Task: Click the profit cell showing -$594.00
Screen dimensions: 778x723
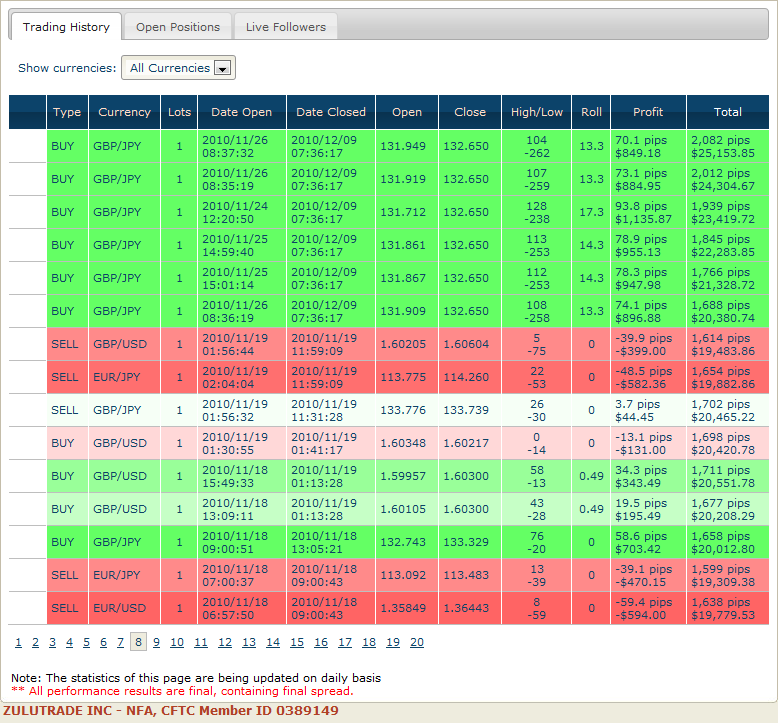Action: (x=648, y=608)
